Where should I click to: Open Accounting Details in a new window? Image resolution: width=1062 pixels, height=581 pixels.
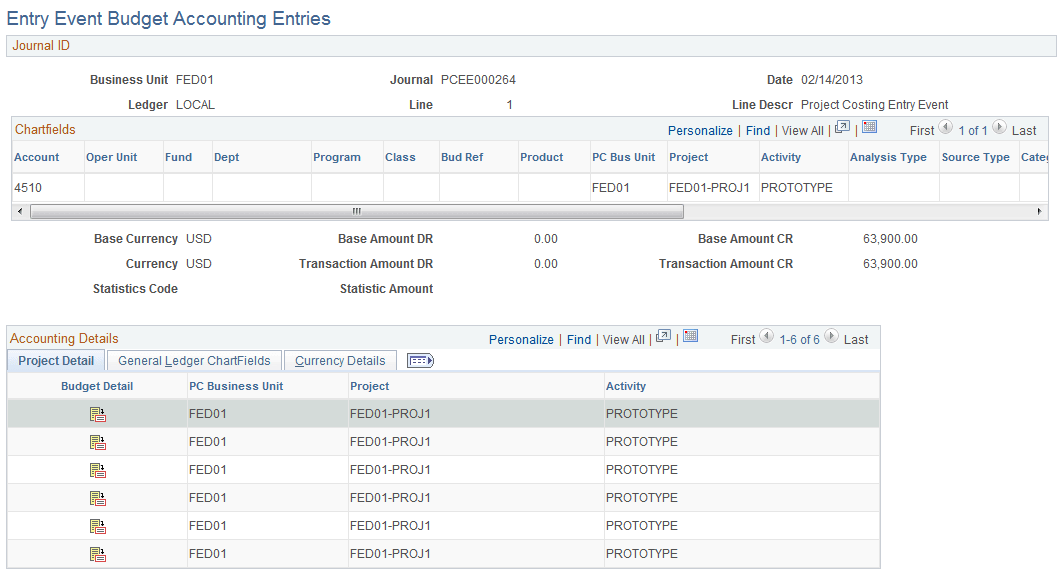[x=663, y=339]
